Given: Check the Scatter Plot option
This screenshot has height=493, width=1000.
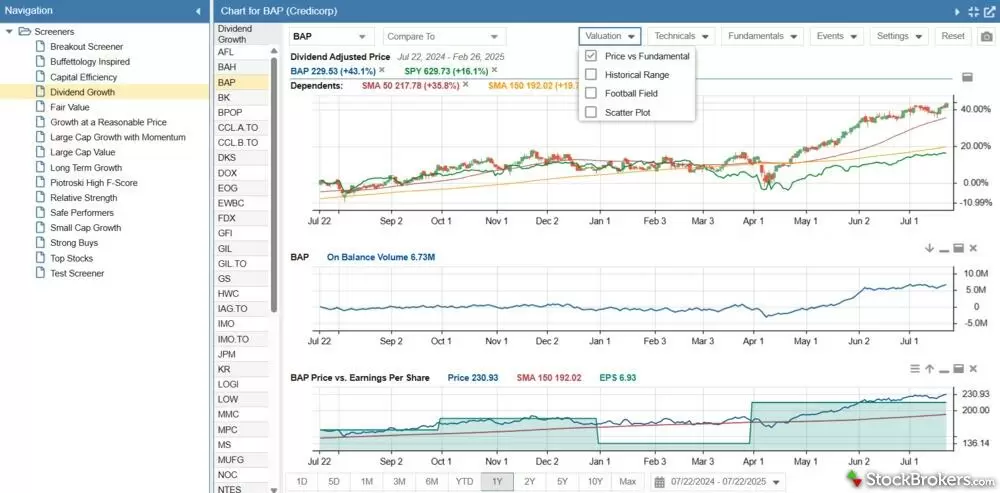Looking at the screenshot, I should tap(591, 112).
